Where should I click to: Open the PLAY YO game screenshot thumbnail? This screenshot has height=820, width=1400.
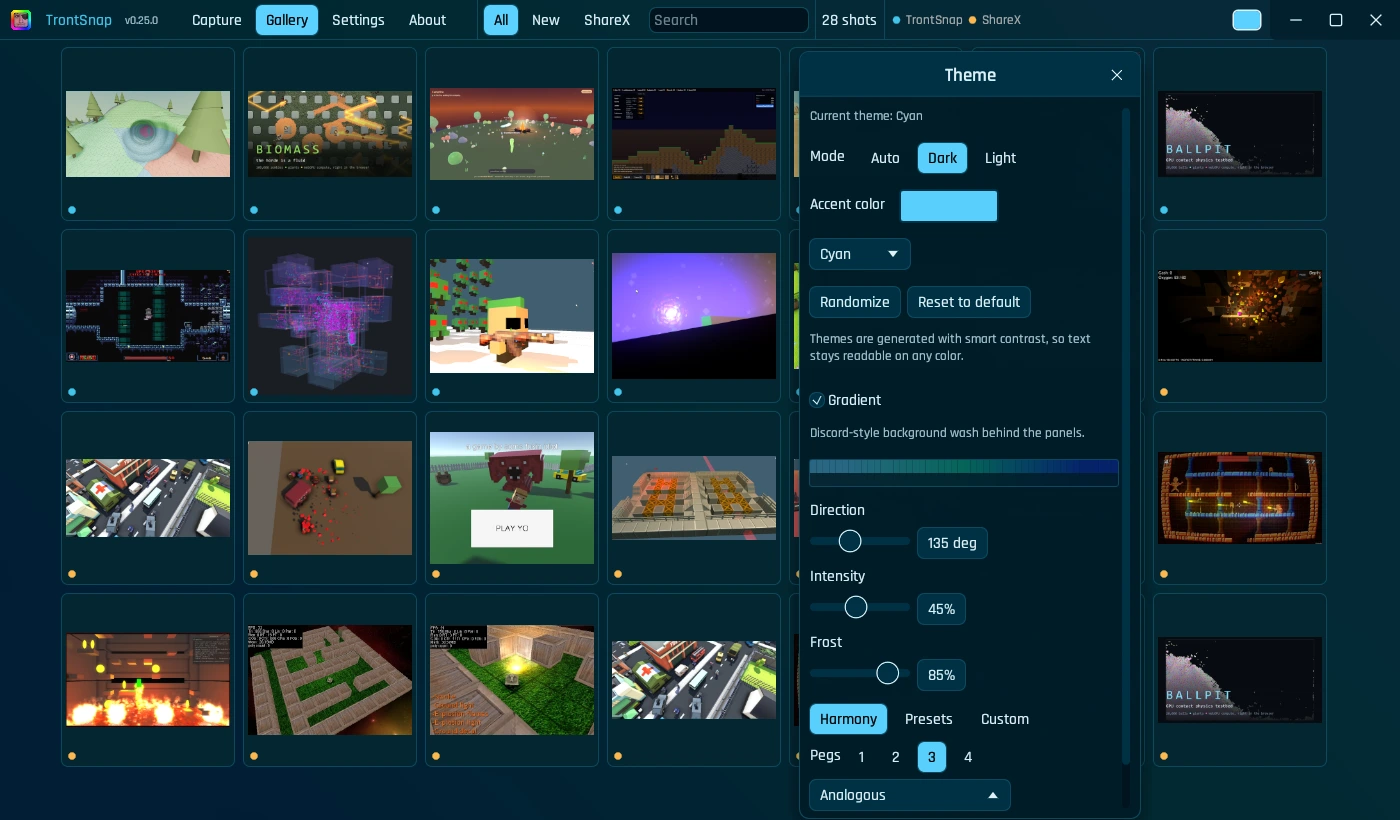tap(512, 498)
